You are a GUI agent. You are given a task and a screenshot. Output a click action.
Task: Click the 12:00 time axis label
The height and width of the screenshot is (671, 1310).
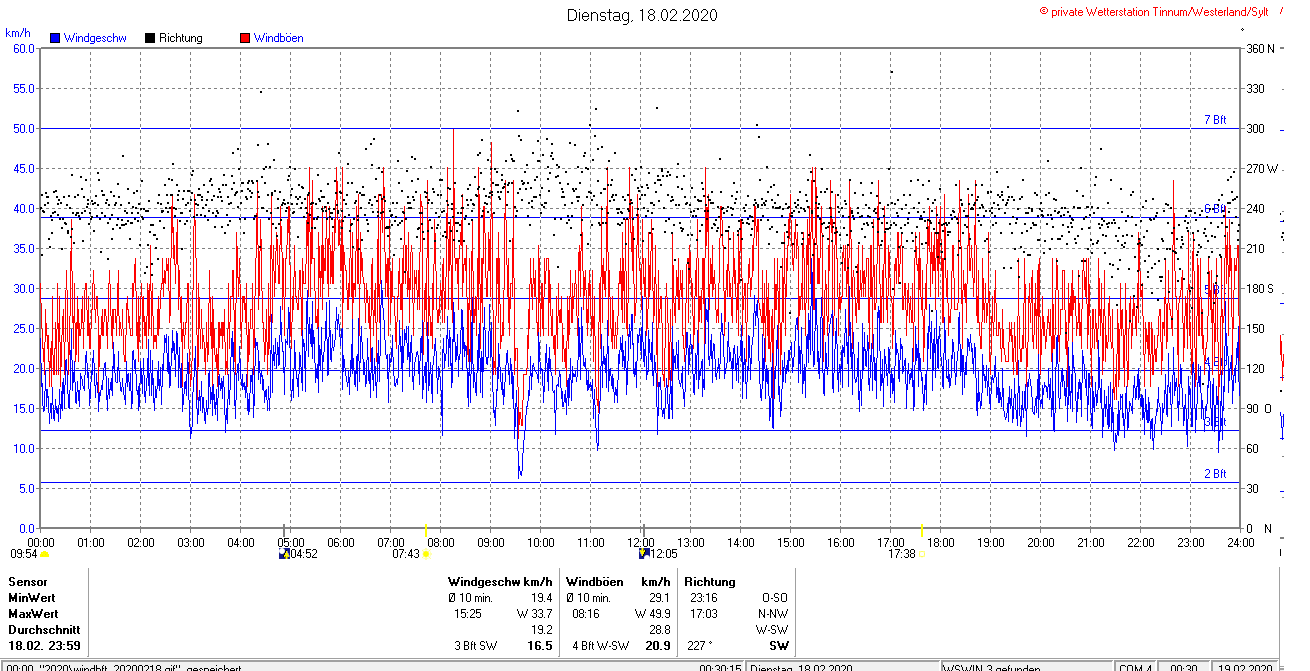pos(640,543)
